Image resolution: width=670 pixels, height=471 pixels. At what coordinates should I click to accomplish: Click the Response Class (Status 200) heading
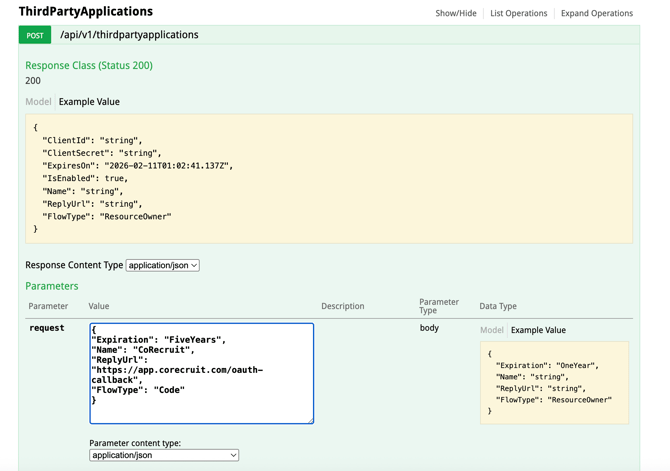point(89,65)
